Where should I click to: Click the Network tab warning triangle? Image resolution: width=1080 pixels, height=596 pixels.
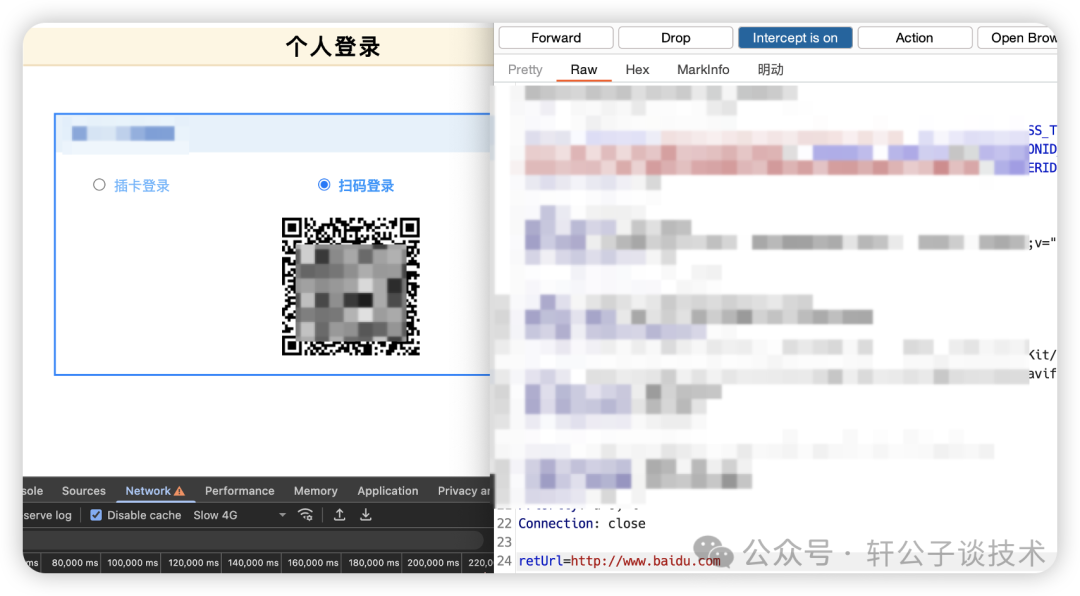pyautogui.click(x=180, y=491)
